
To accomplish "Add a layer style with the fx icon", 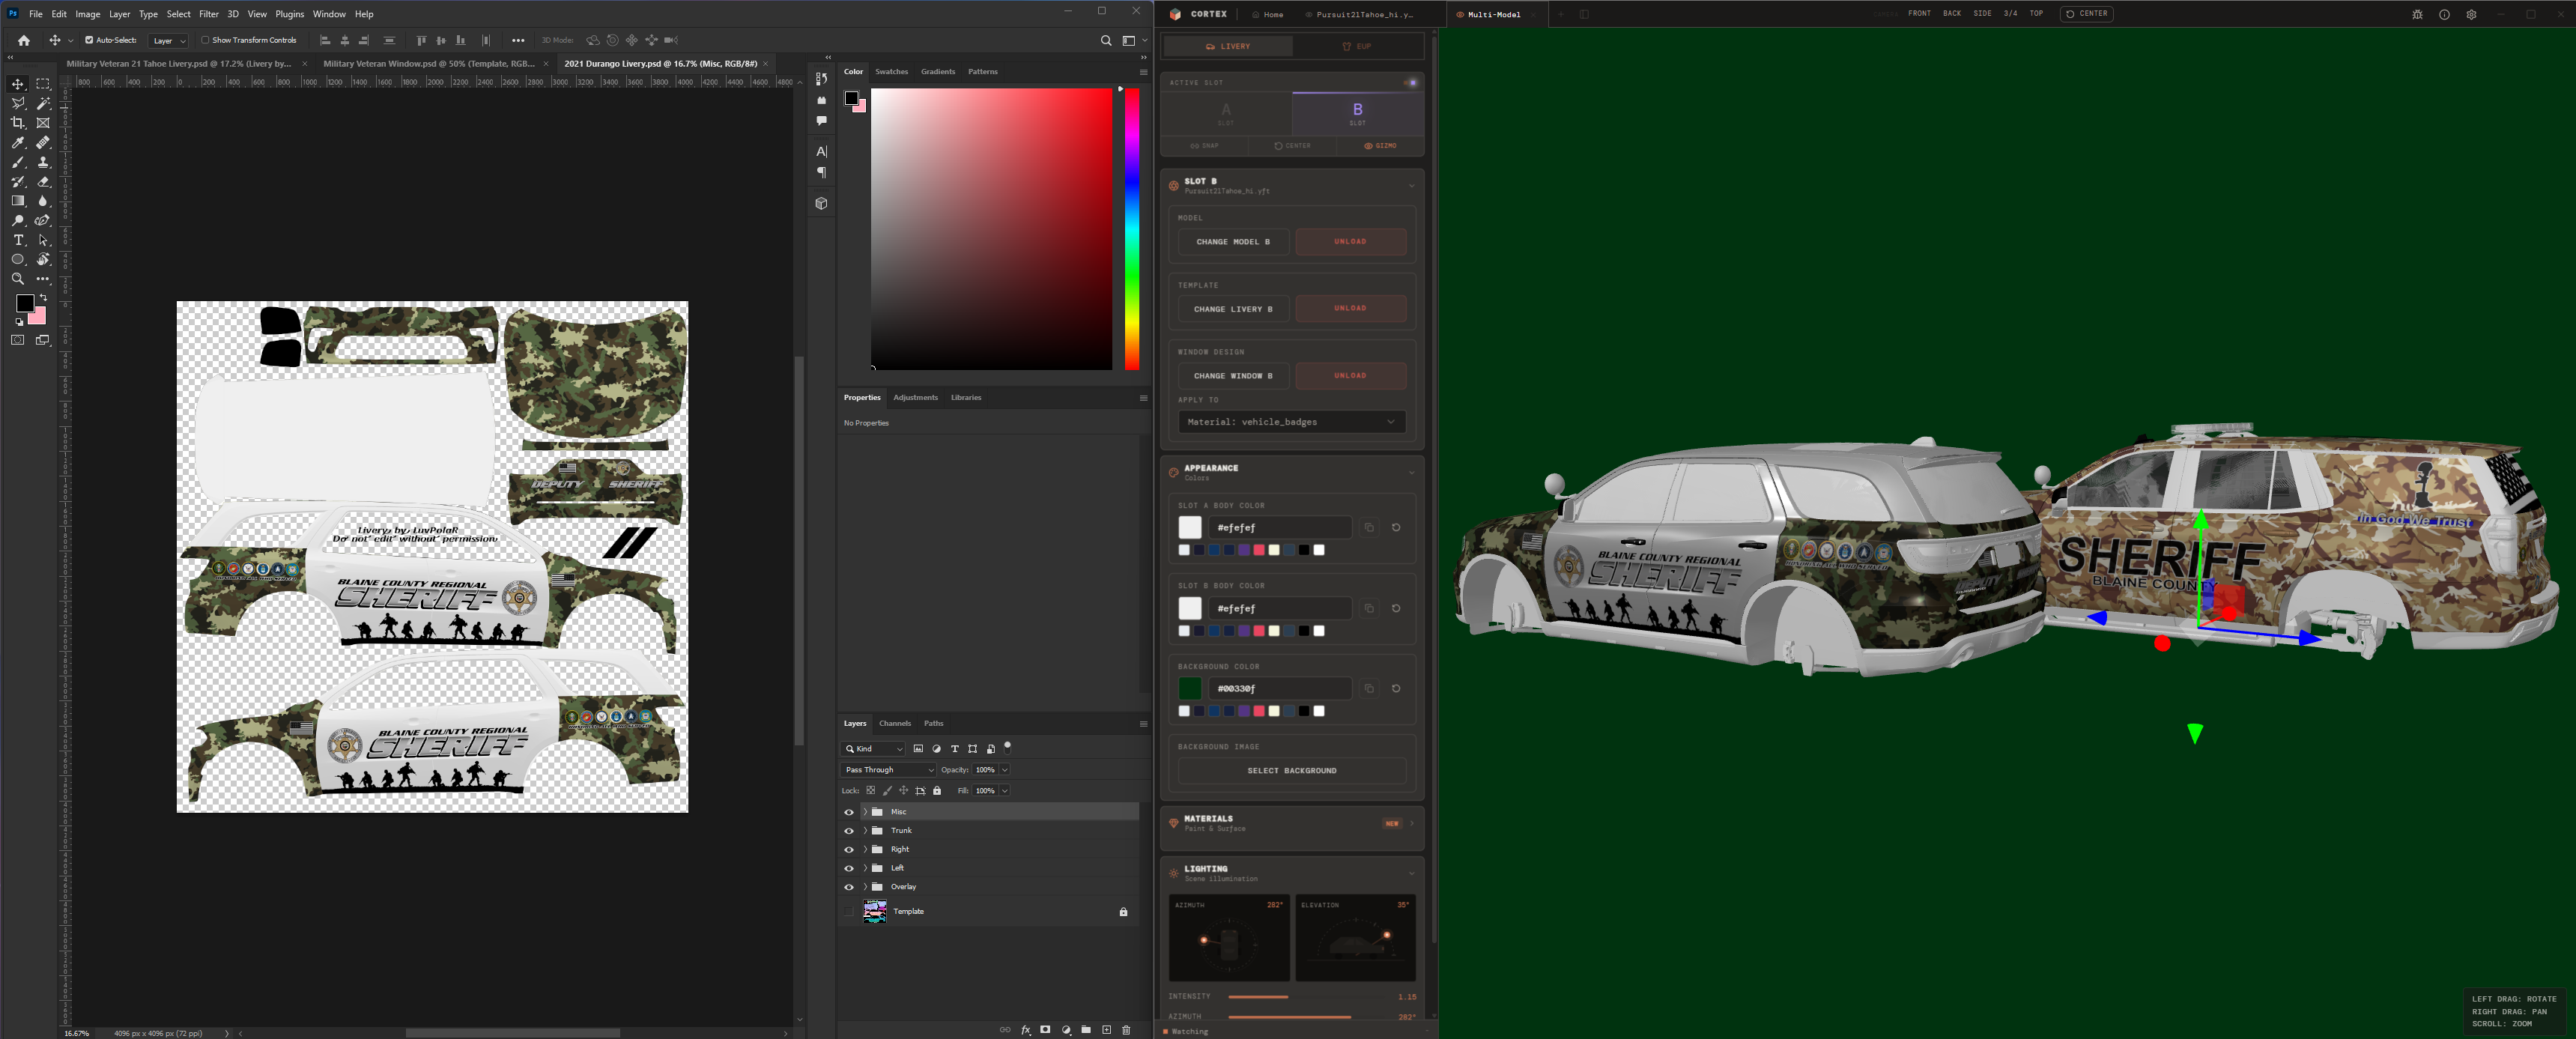I will [1025, 1030].
